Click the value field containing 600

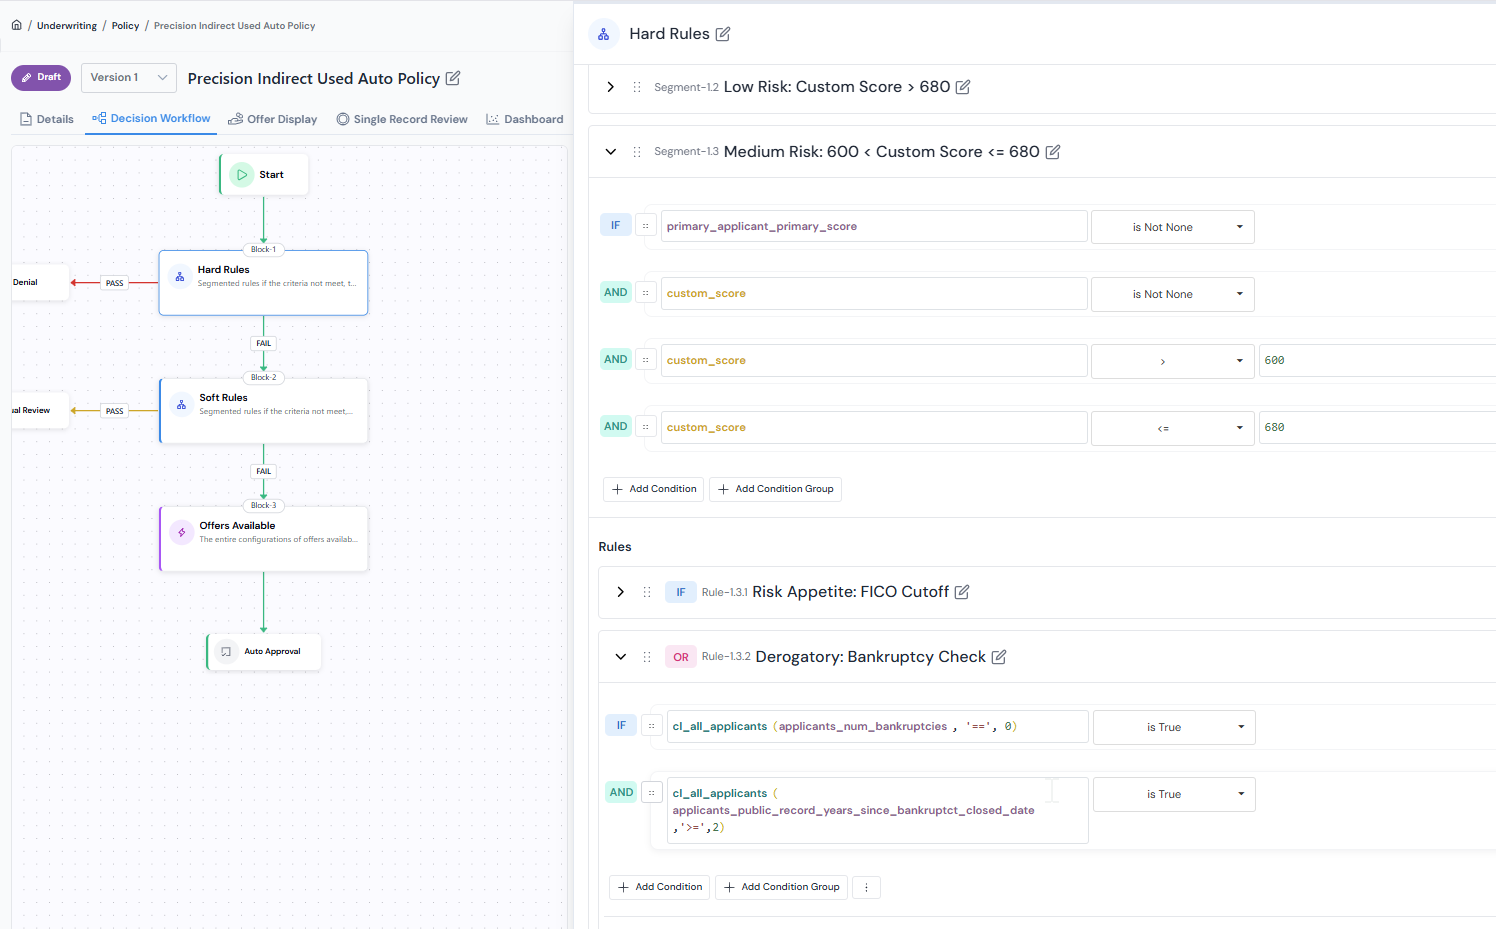(x=1377, y=361)
